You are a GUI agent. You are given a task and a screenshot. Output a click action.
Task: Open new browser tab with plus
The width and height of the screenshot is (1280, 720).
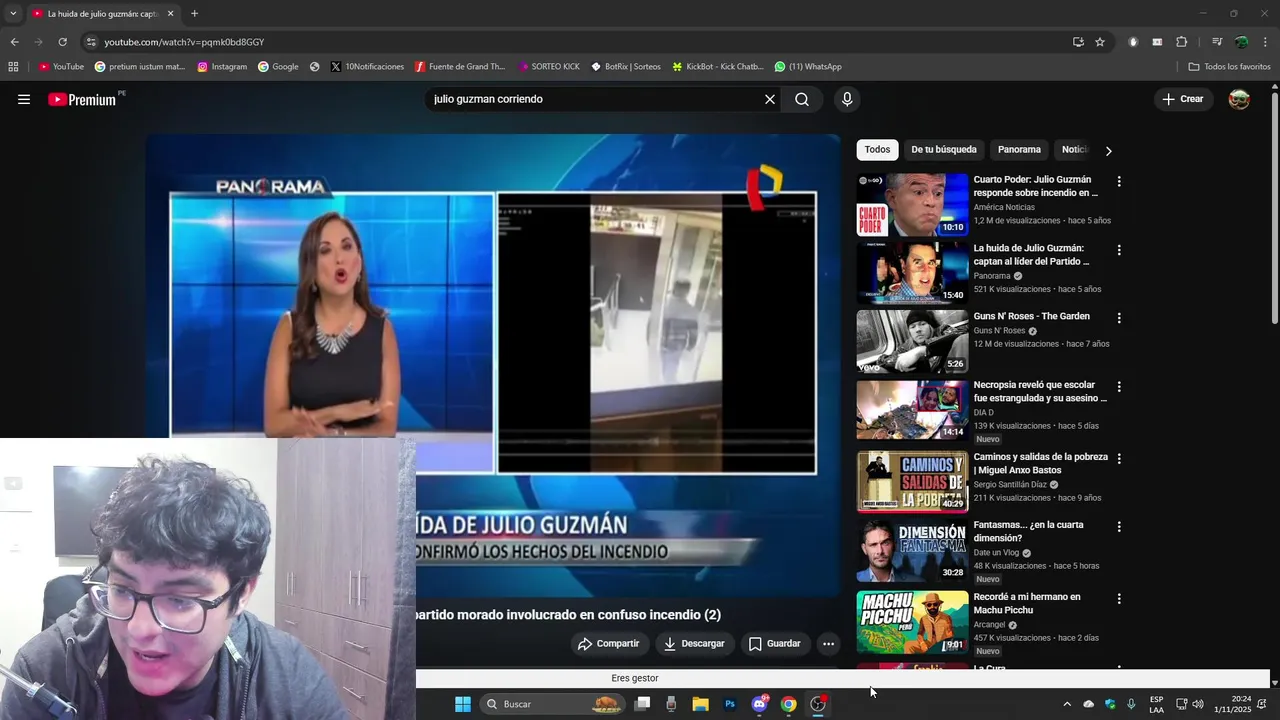coord(194,14)
